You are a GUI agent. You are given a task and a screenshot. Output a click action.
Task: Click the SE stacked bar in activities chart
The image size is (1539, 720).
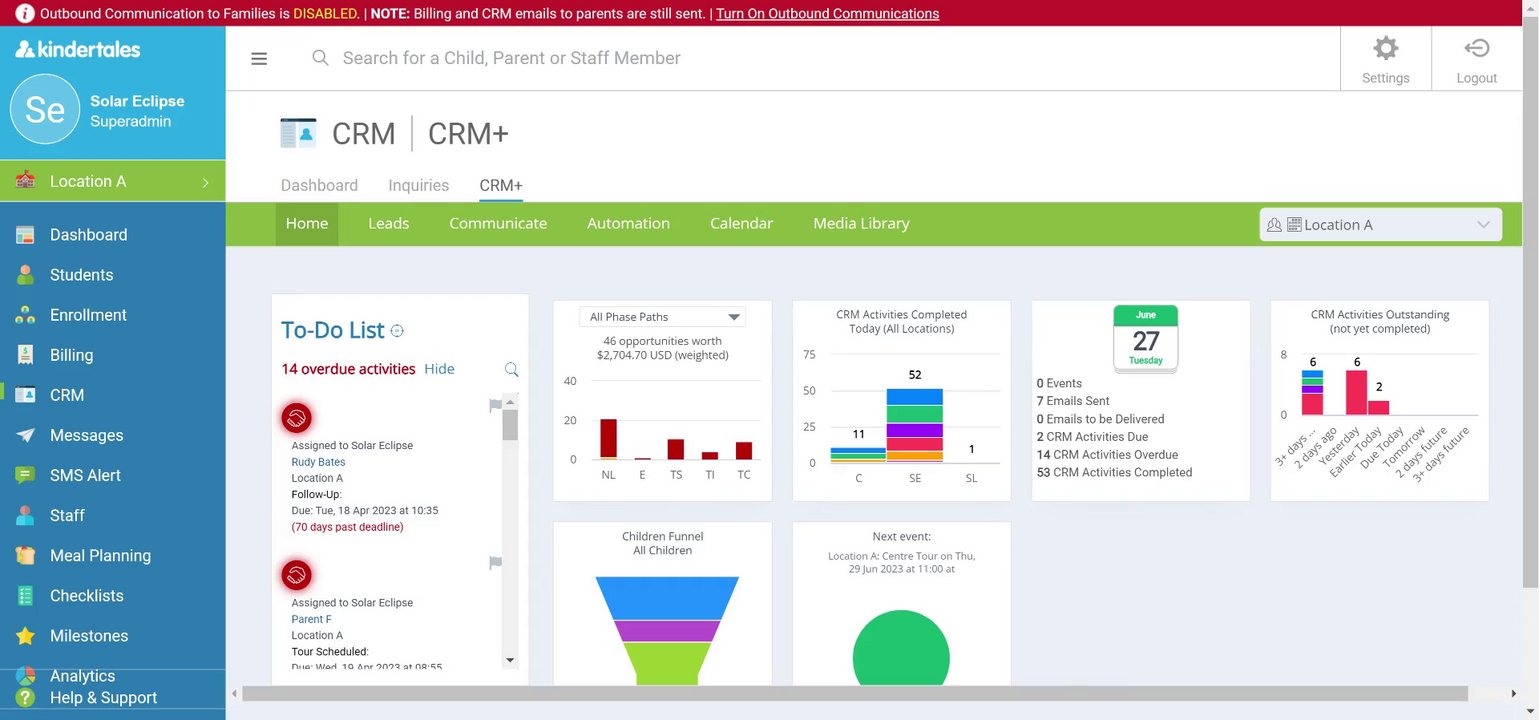click(914, 425)
